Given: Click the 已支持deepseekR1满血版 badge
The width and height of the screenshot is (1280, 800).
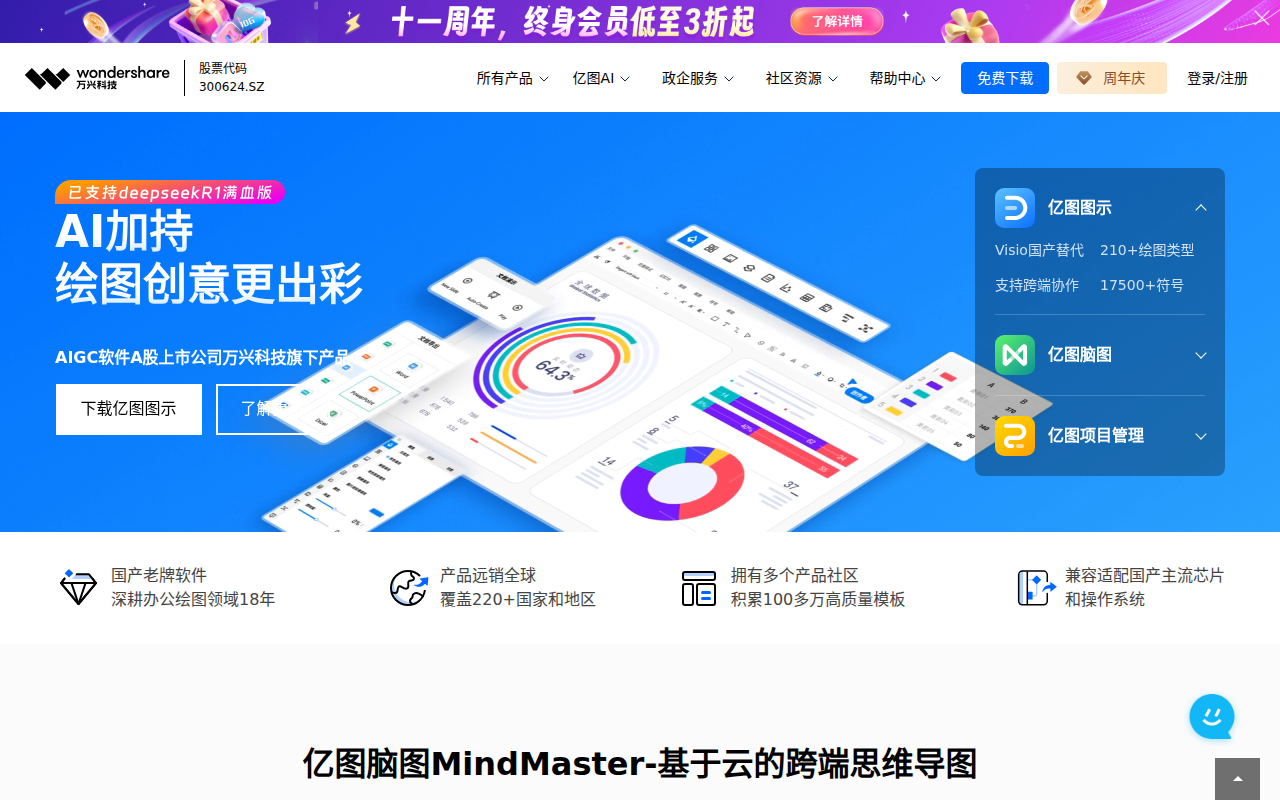Looking at the screenshot, I should click(170, 192).
